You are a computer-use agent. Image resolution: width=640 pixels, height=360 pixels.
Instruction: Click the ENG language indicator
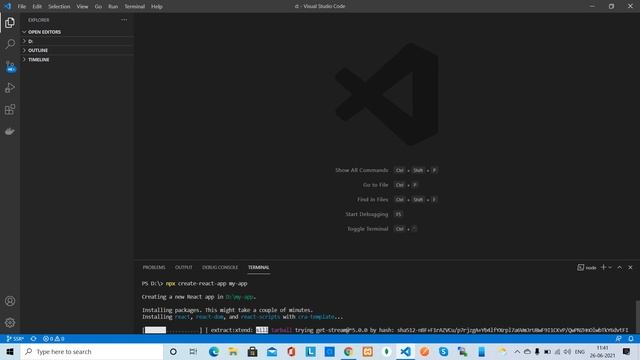click(x=580, y=351)
